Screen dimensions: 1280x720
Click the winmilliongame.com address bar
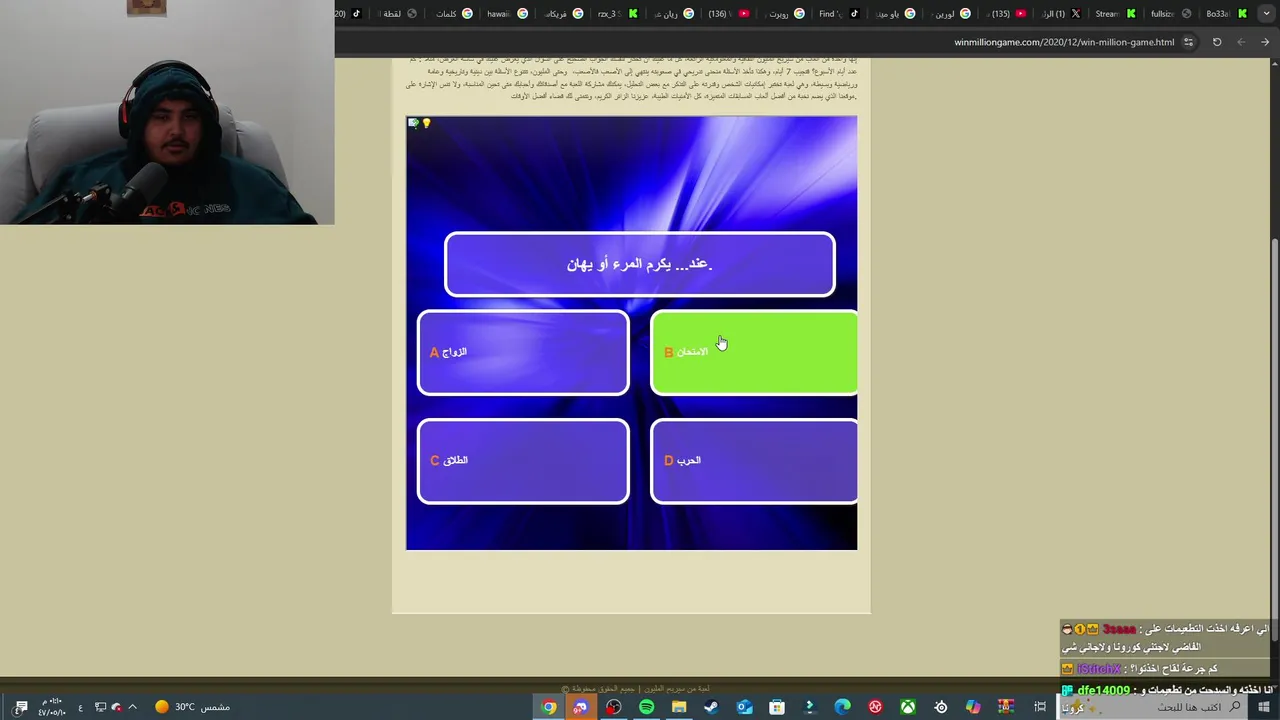pos(1064,42)
